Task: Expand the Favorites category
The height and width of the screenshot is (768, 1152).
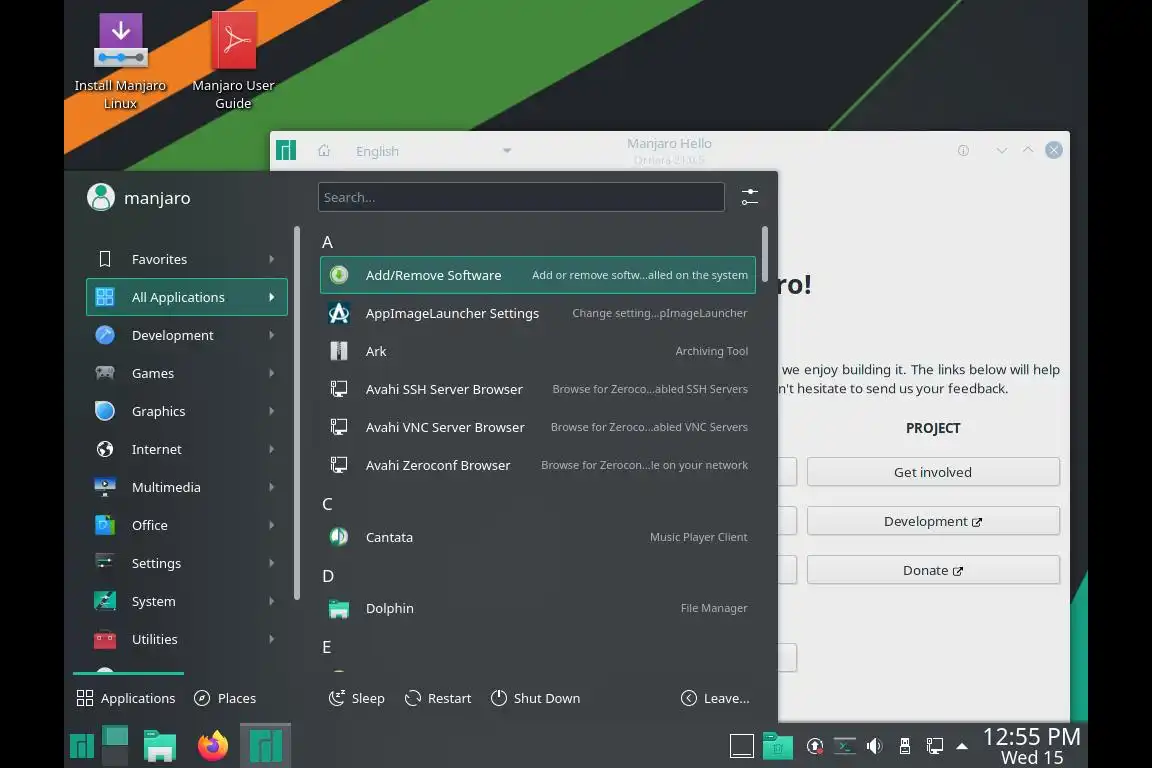Action: pos(187,259)
